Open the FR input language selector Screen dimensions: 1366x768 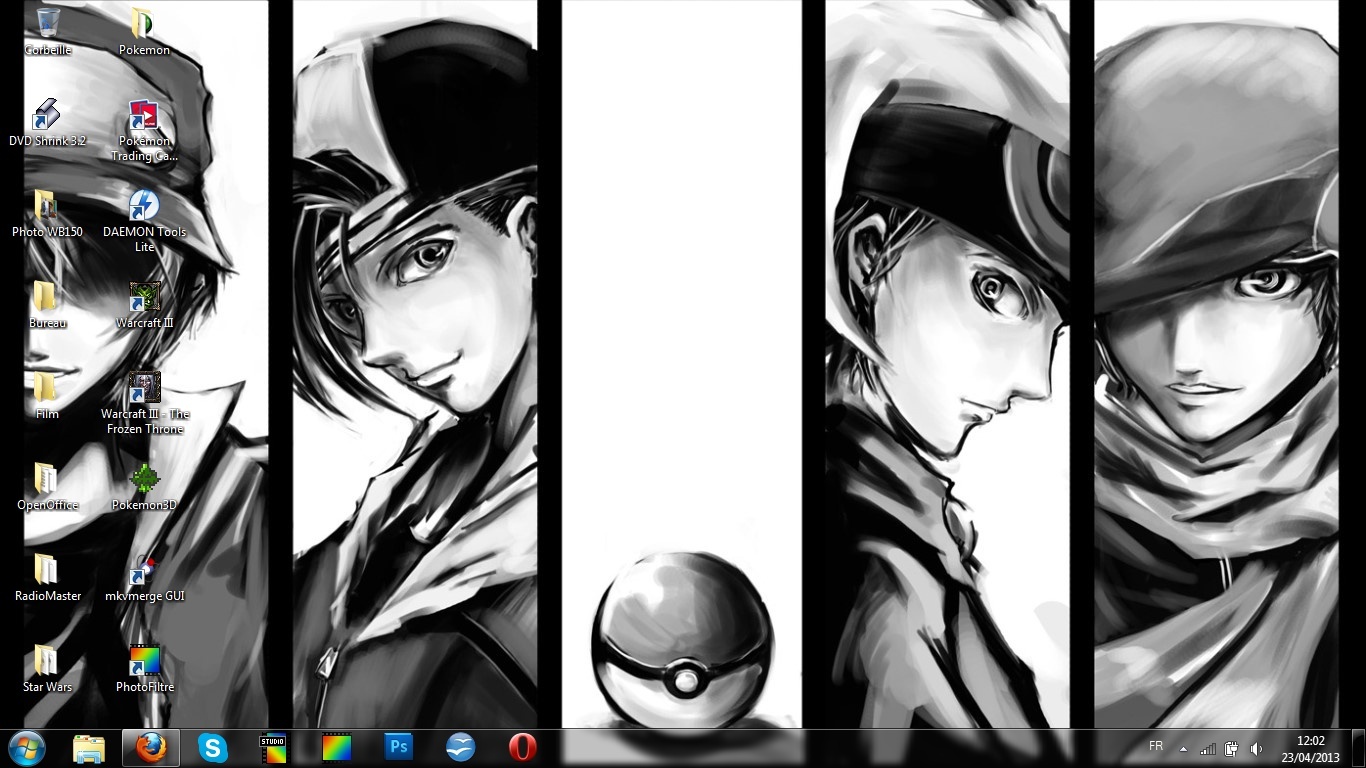pyautogui.click(x=1156, y=747)
